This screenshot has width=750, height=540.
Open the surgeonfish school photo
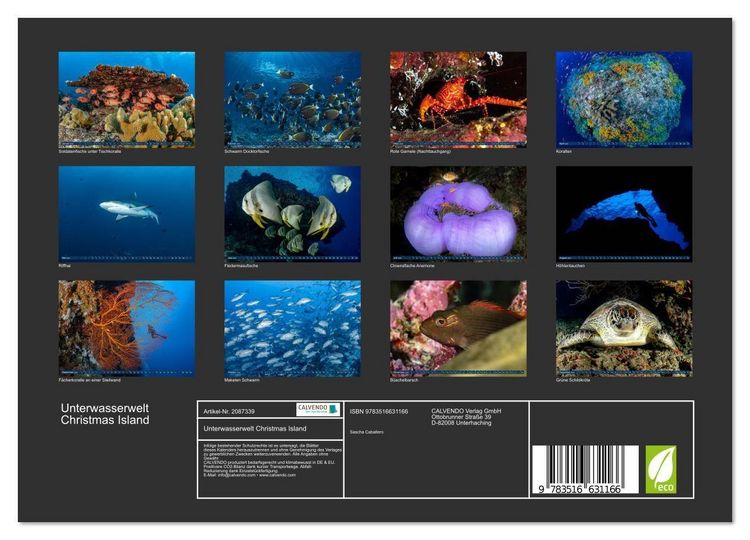(293, 99)
